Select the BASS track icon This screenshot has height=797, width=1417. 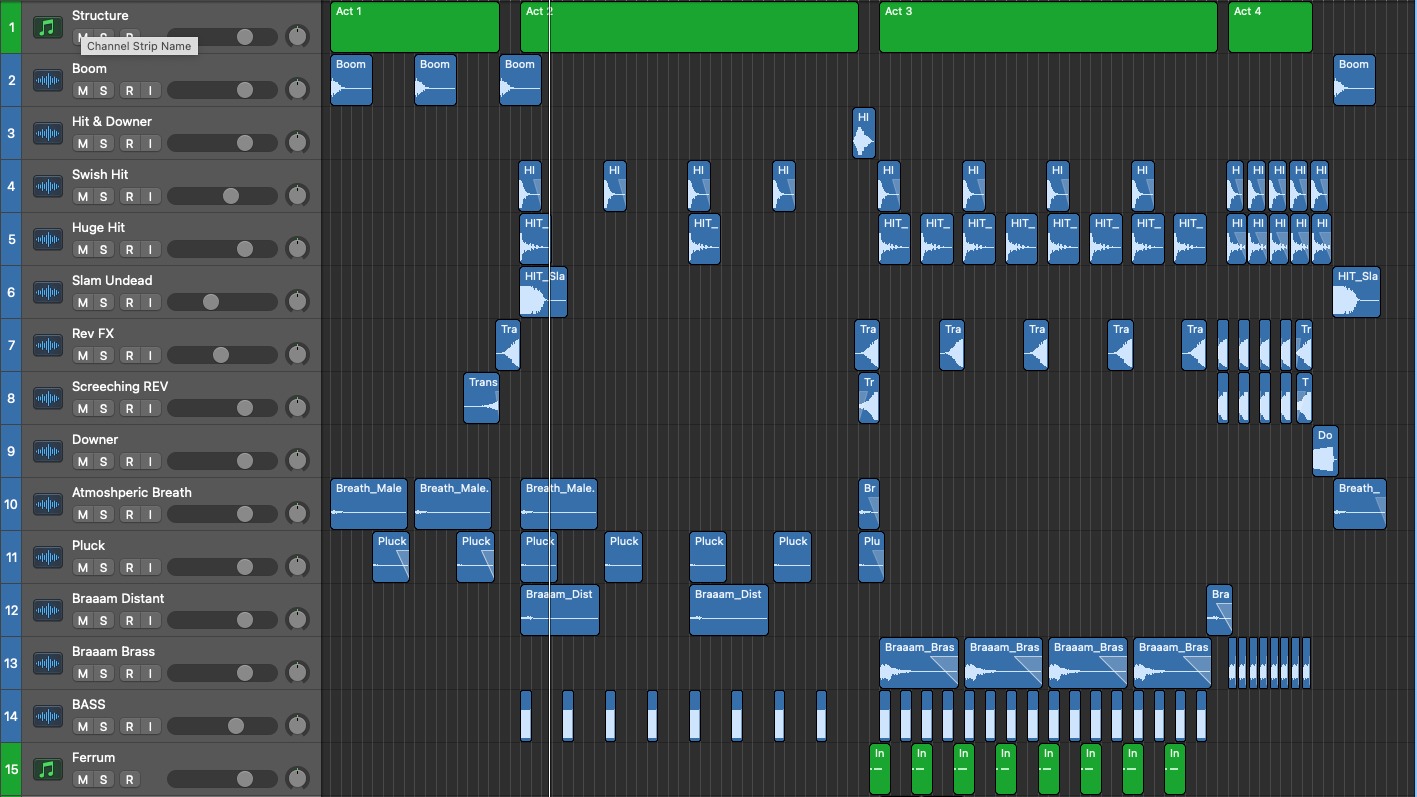[48, 716]
